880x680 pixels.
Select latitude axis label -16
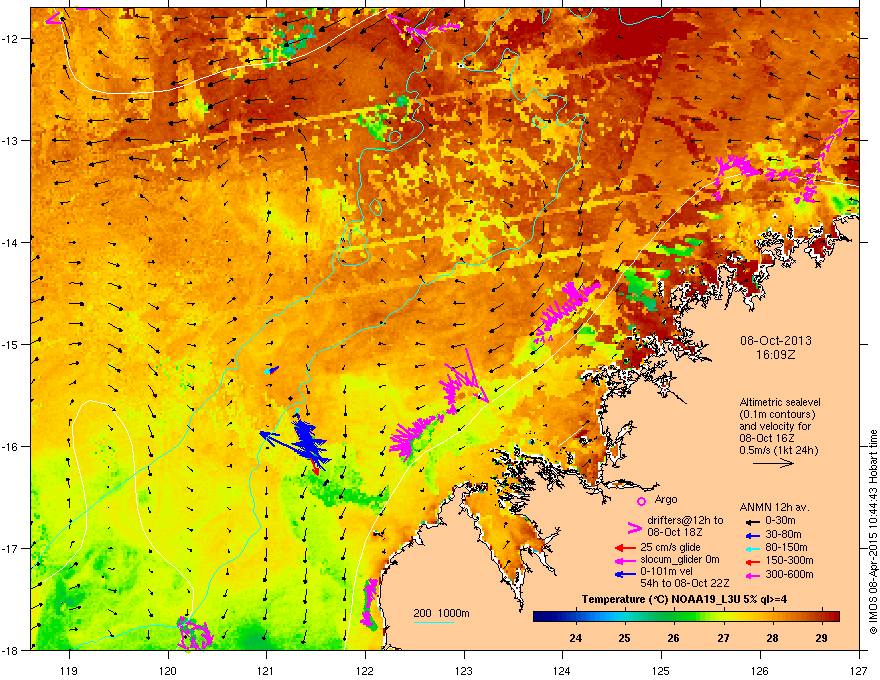click(10, 447)
